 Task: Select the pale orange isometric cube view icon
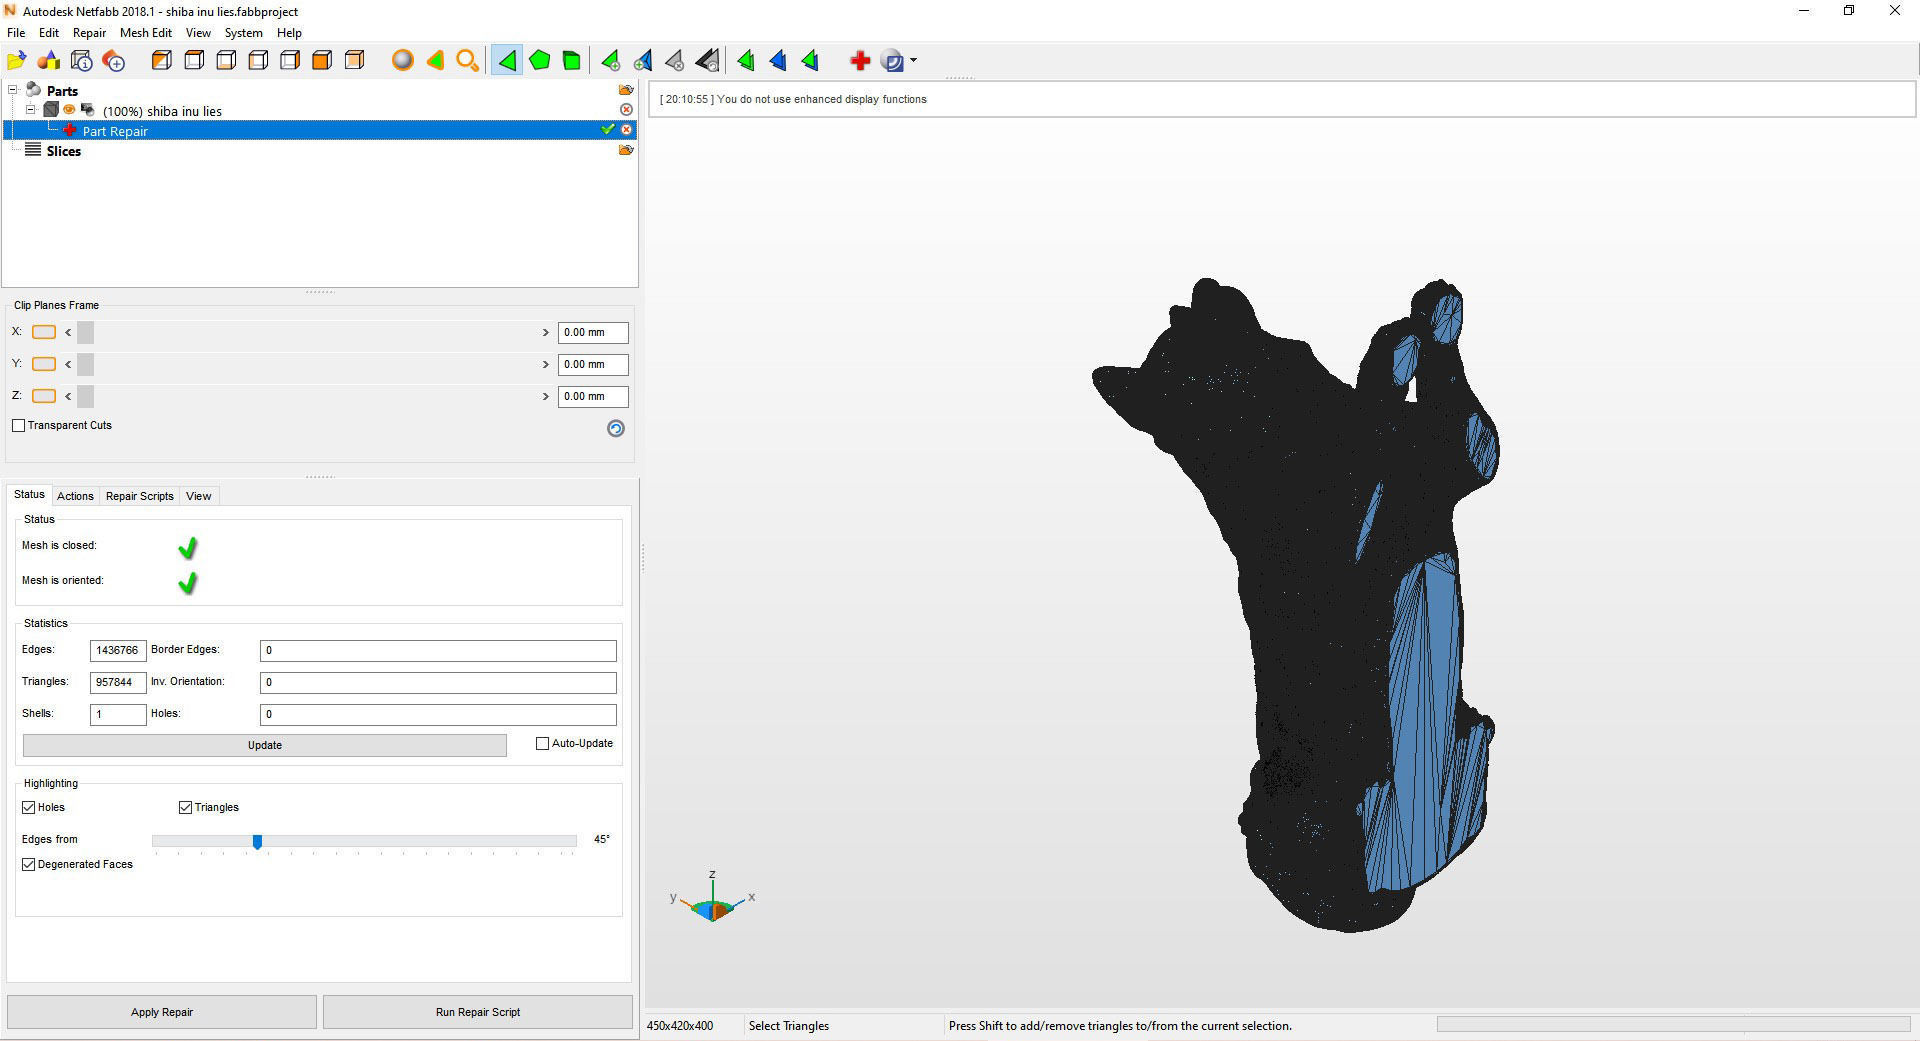[354, 61]
